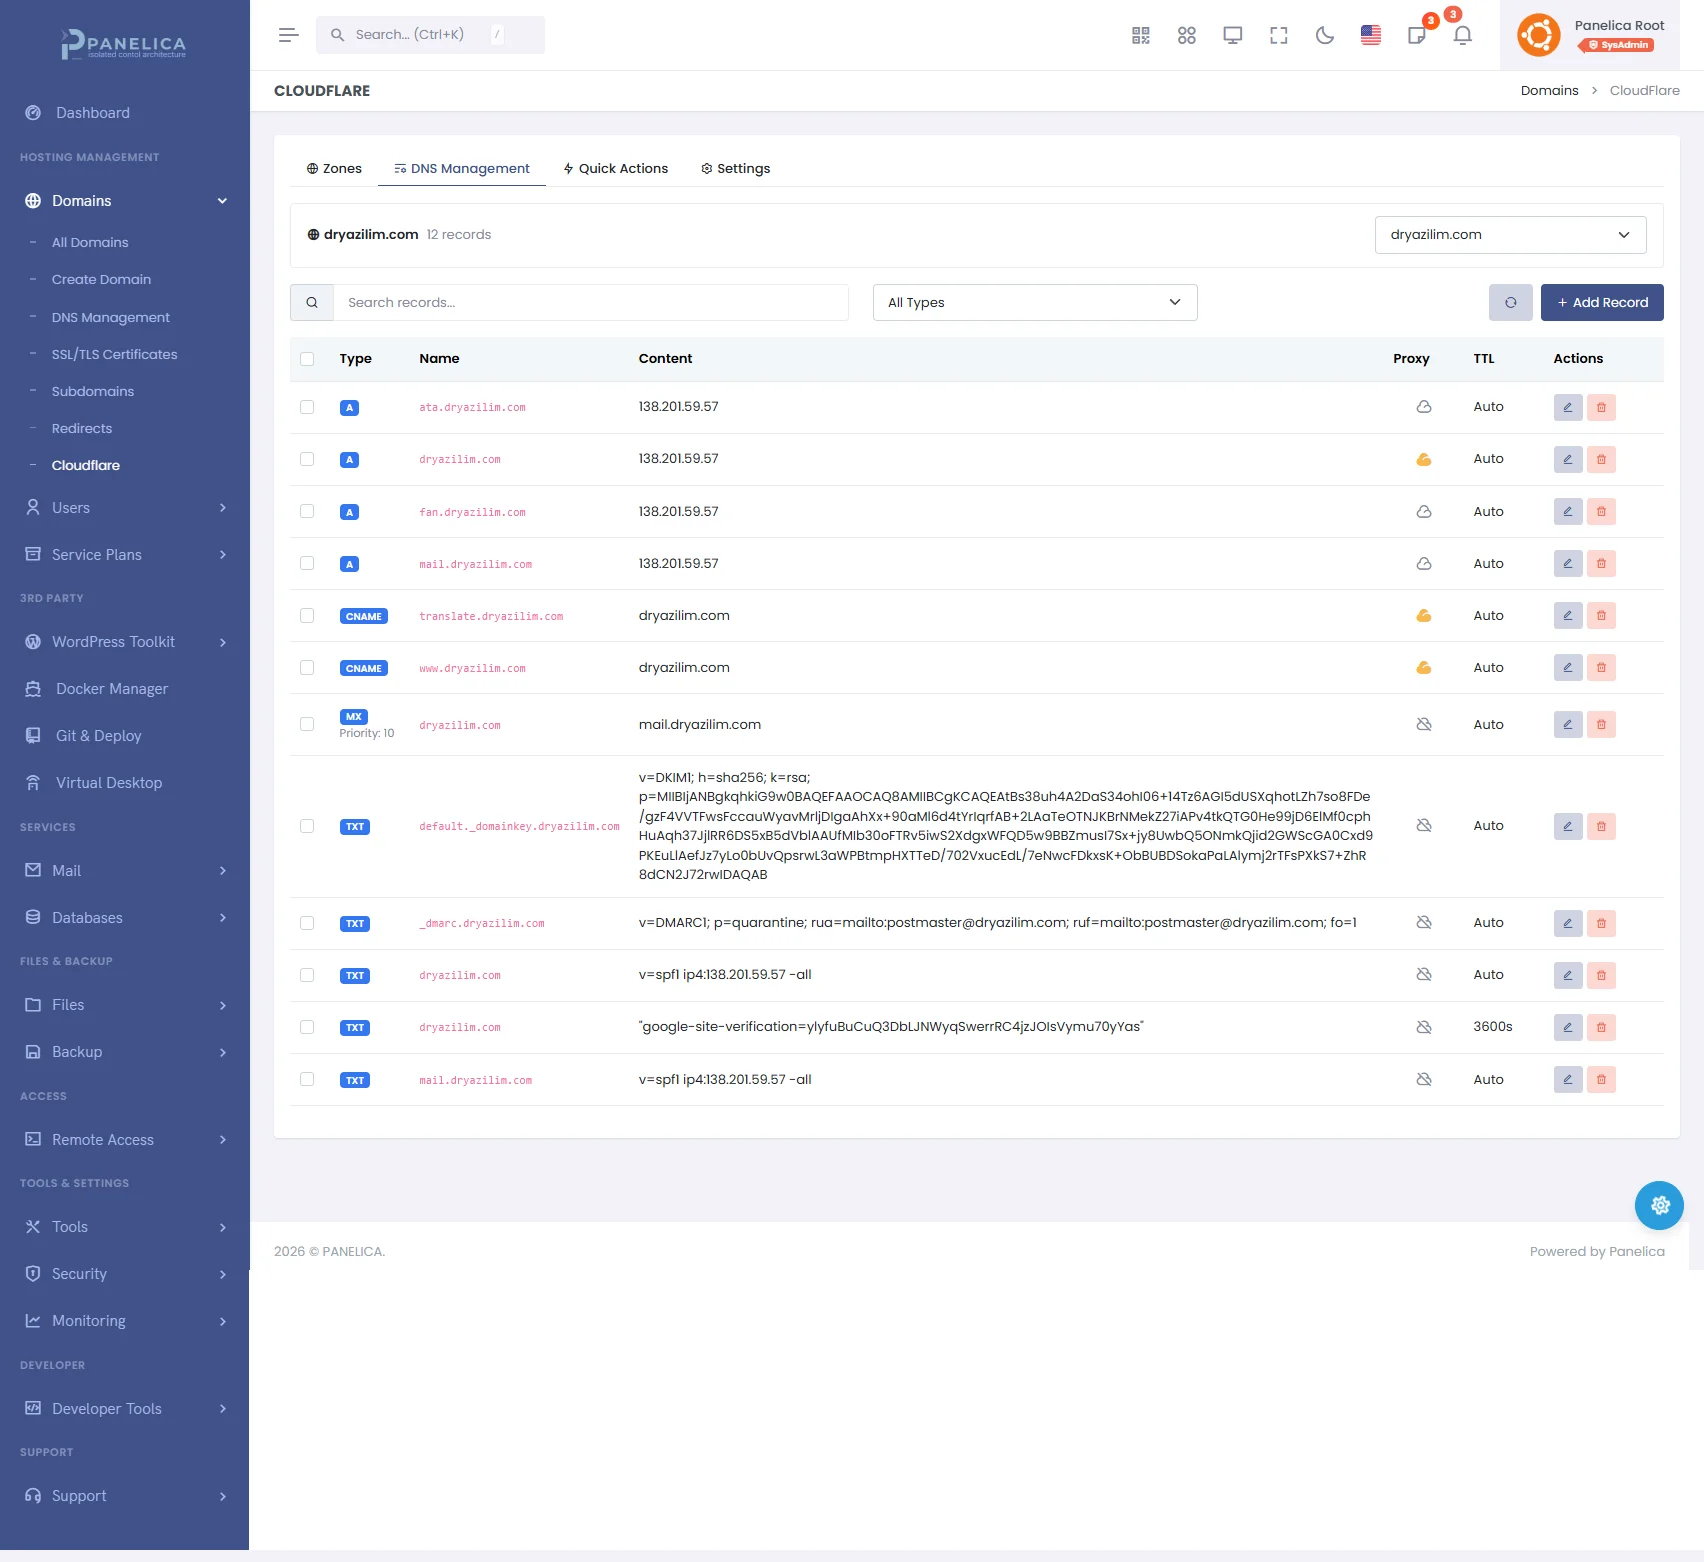Collapse the sidebar with hamburger icon
Screen dimensions: 1704x1562
point(289,35)
